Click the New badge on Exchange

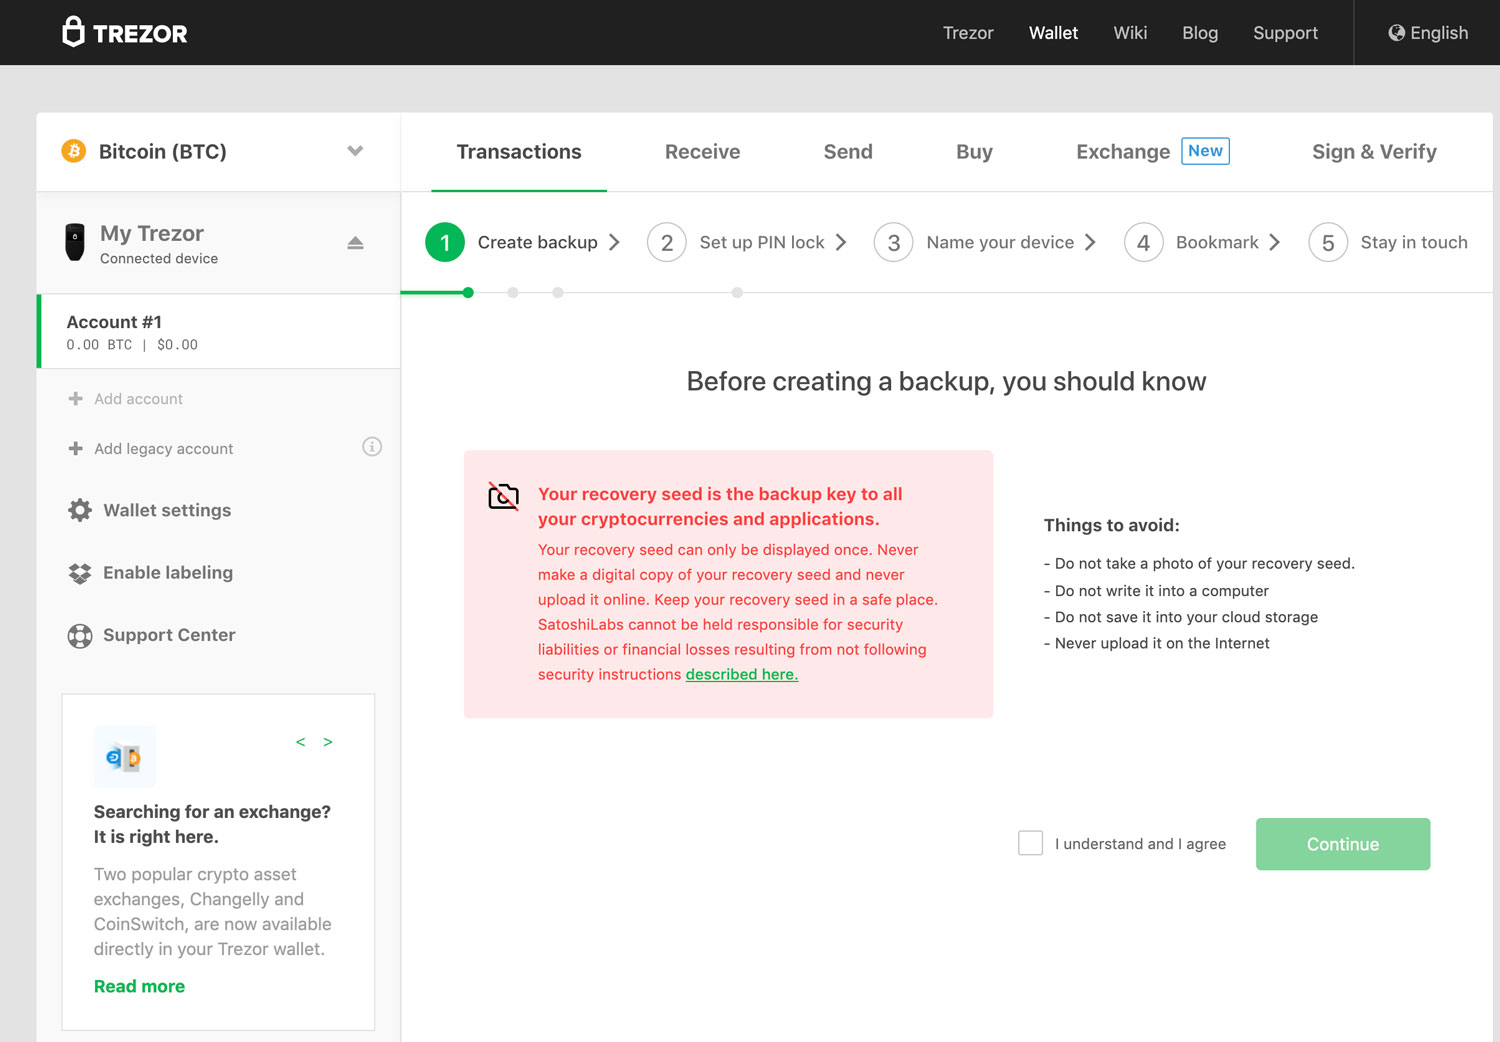point(1205,151)
